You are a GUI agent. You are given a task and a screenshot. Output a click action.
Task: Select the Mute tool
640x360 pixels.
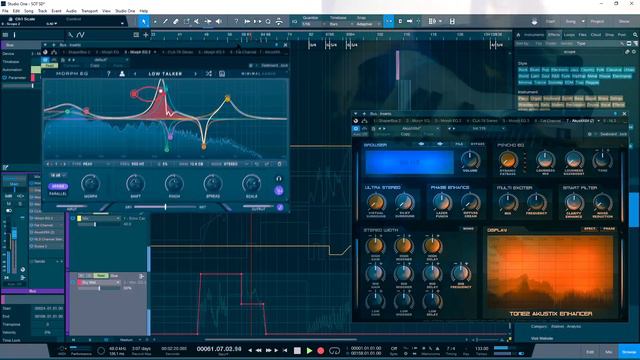pyautogui.click(x=197, y=21)
